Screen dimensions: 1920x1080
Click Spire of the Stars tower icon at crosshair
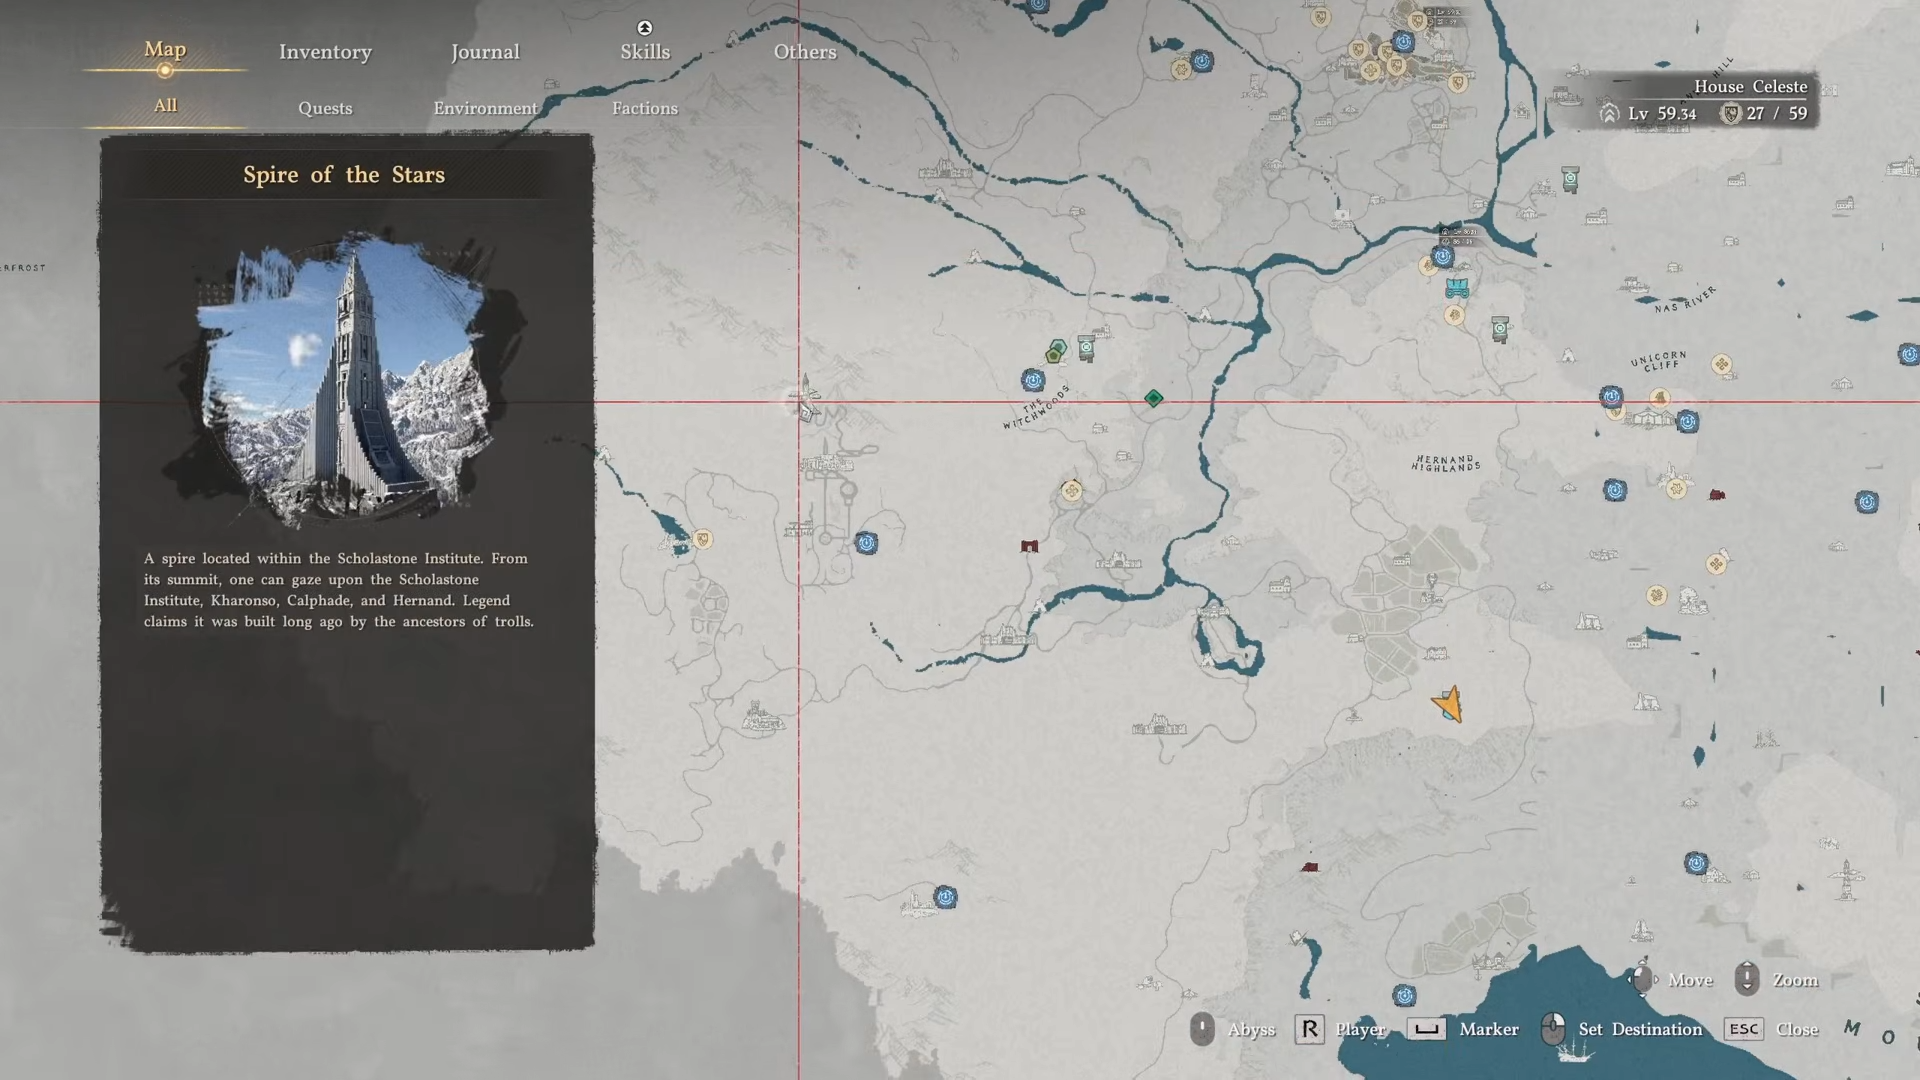click(x=806, y=400)
